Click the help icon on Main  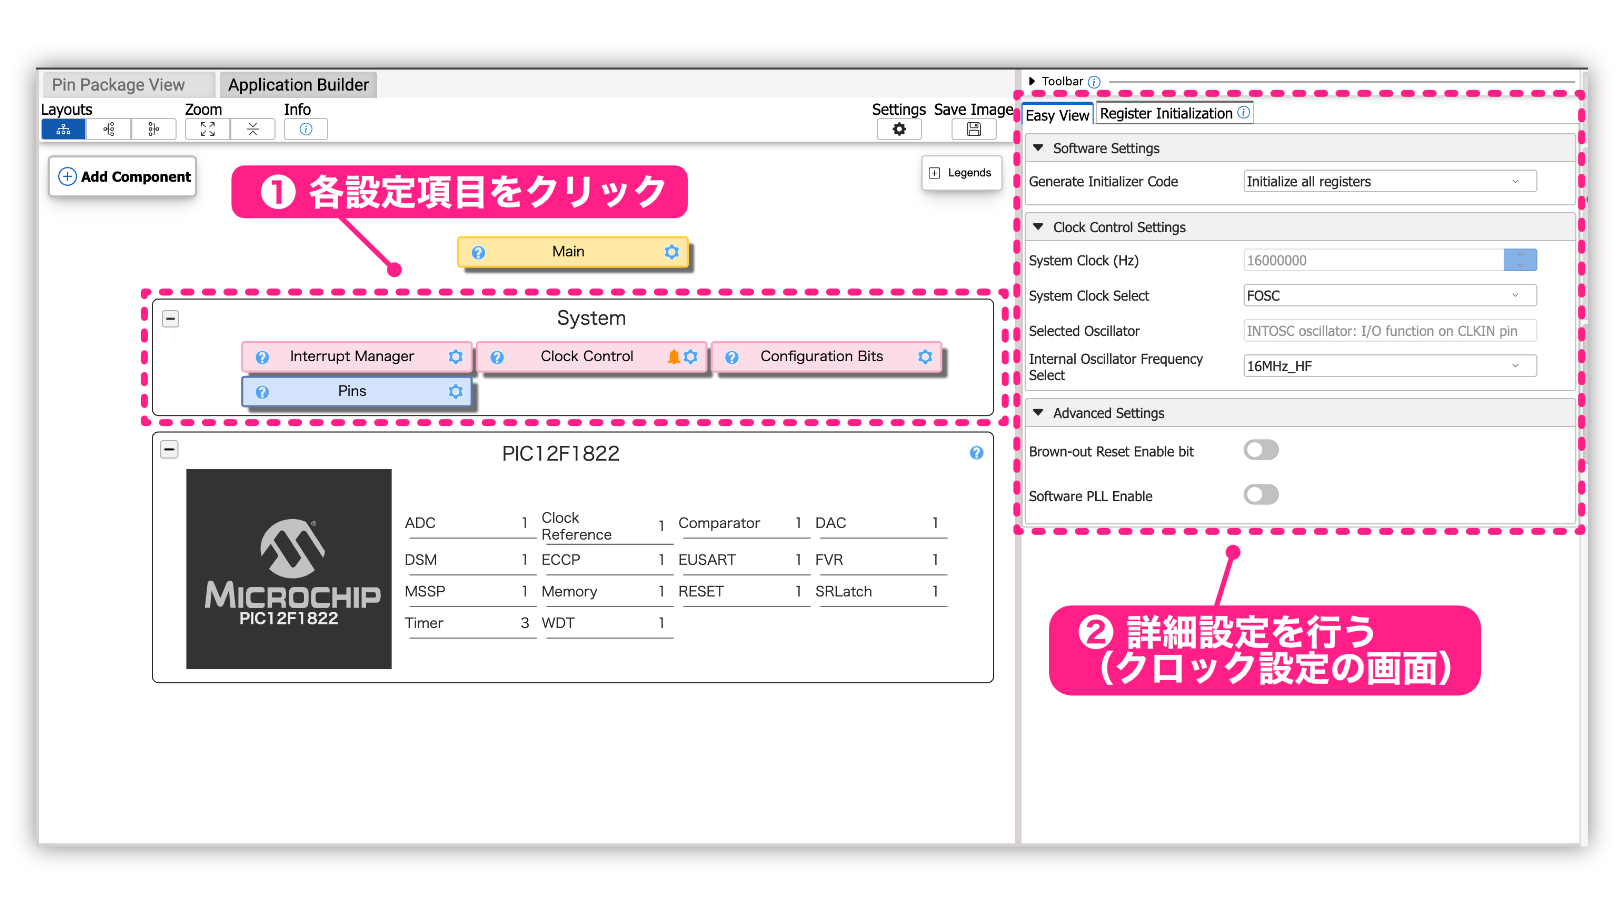pos(479,253)
